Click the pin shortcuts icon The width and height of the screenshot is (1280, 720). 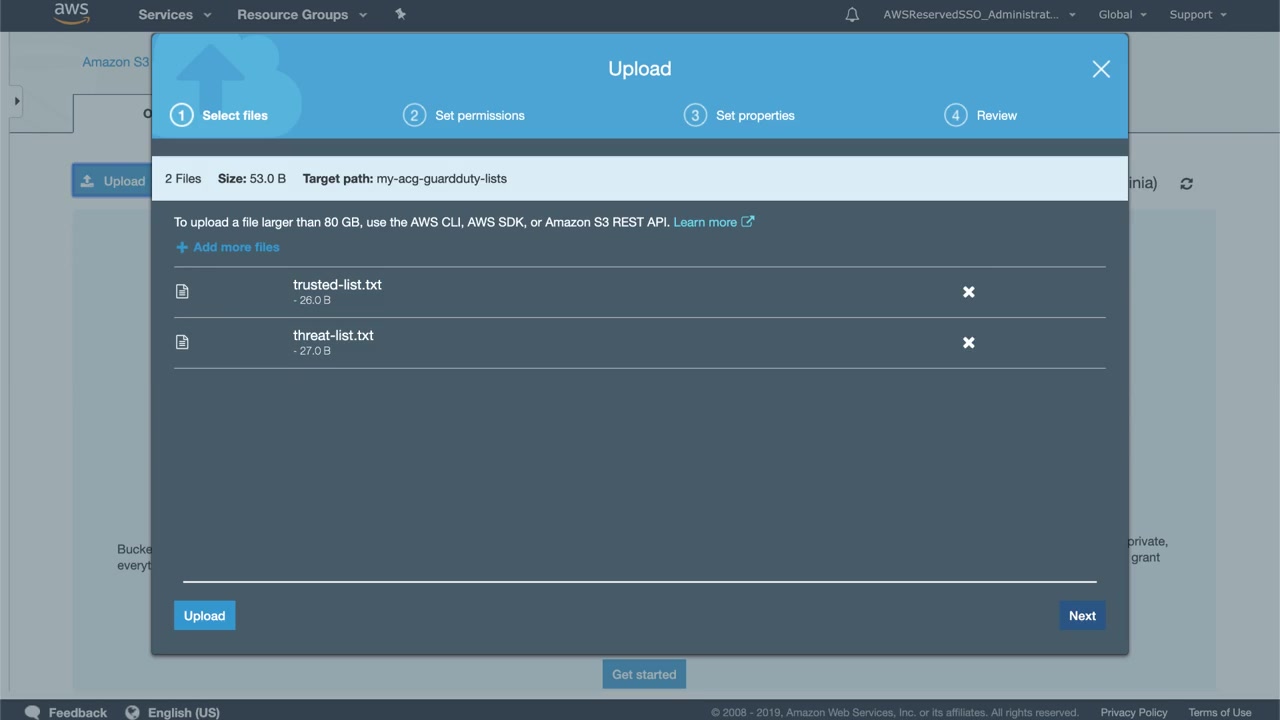(x=400, y=14)
